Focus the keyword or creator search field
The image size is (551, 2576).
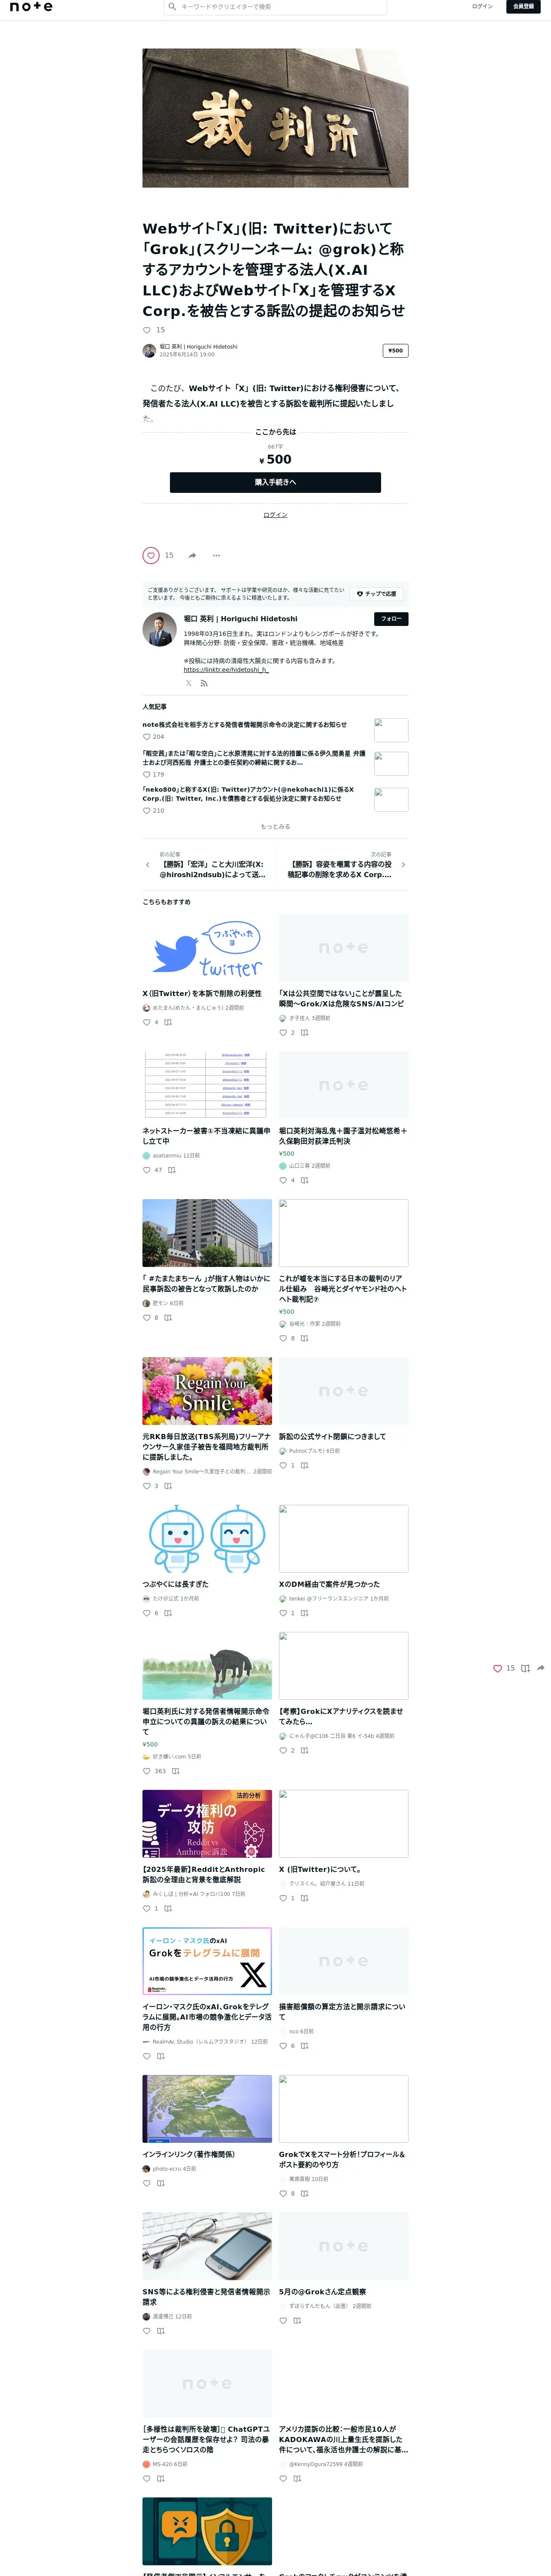[x=276, y=7]
